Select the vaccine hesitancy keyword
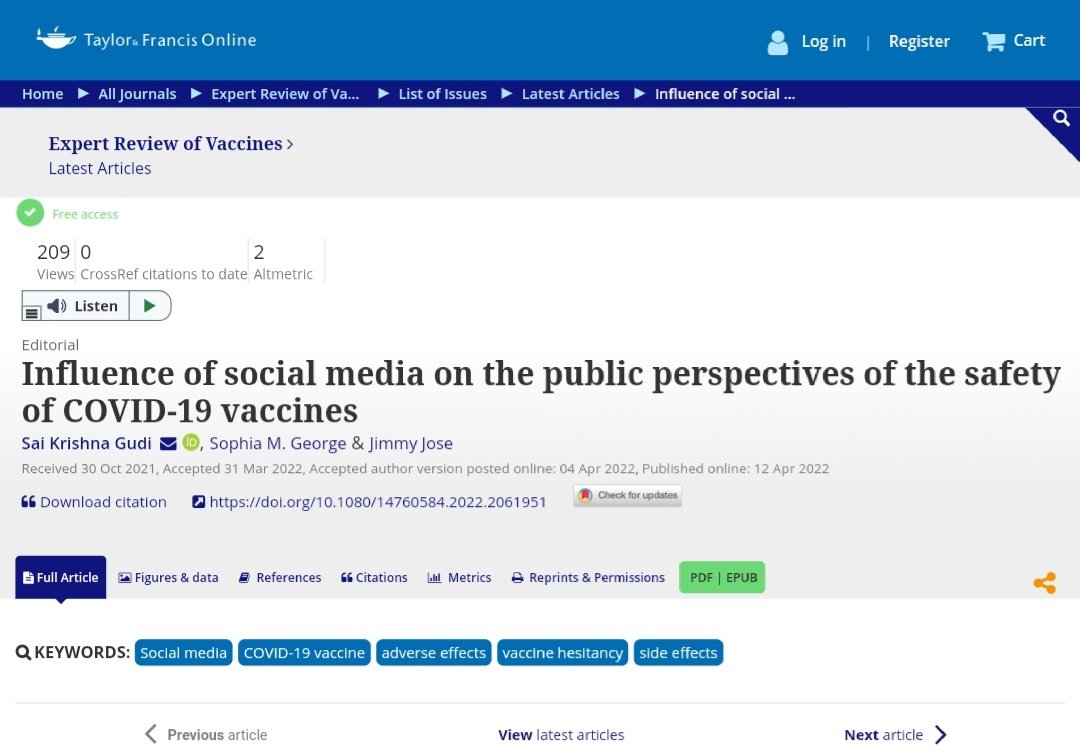This screenshot has height=754, width=1080. 562,652
